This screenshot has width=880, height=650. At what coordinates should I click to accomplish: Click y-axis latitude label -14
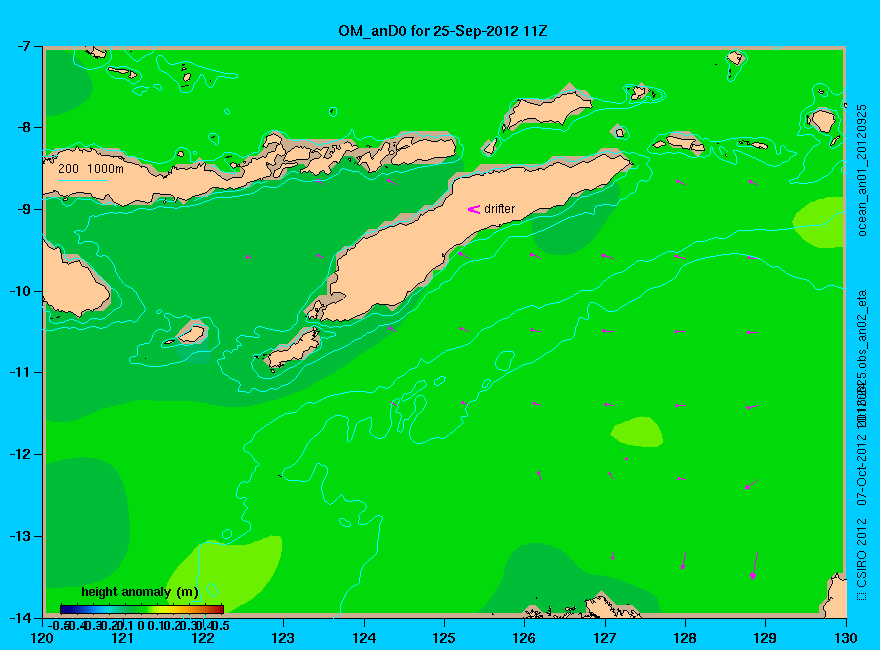(x=19, y=617)
